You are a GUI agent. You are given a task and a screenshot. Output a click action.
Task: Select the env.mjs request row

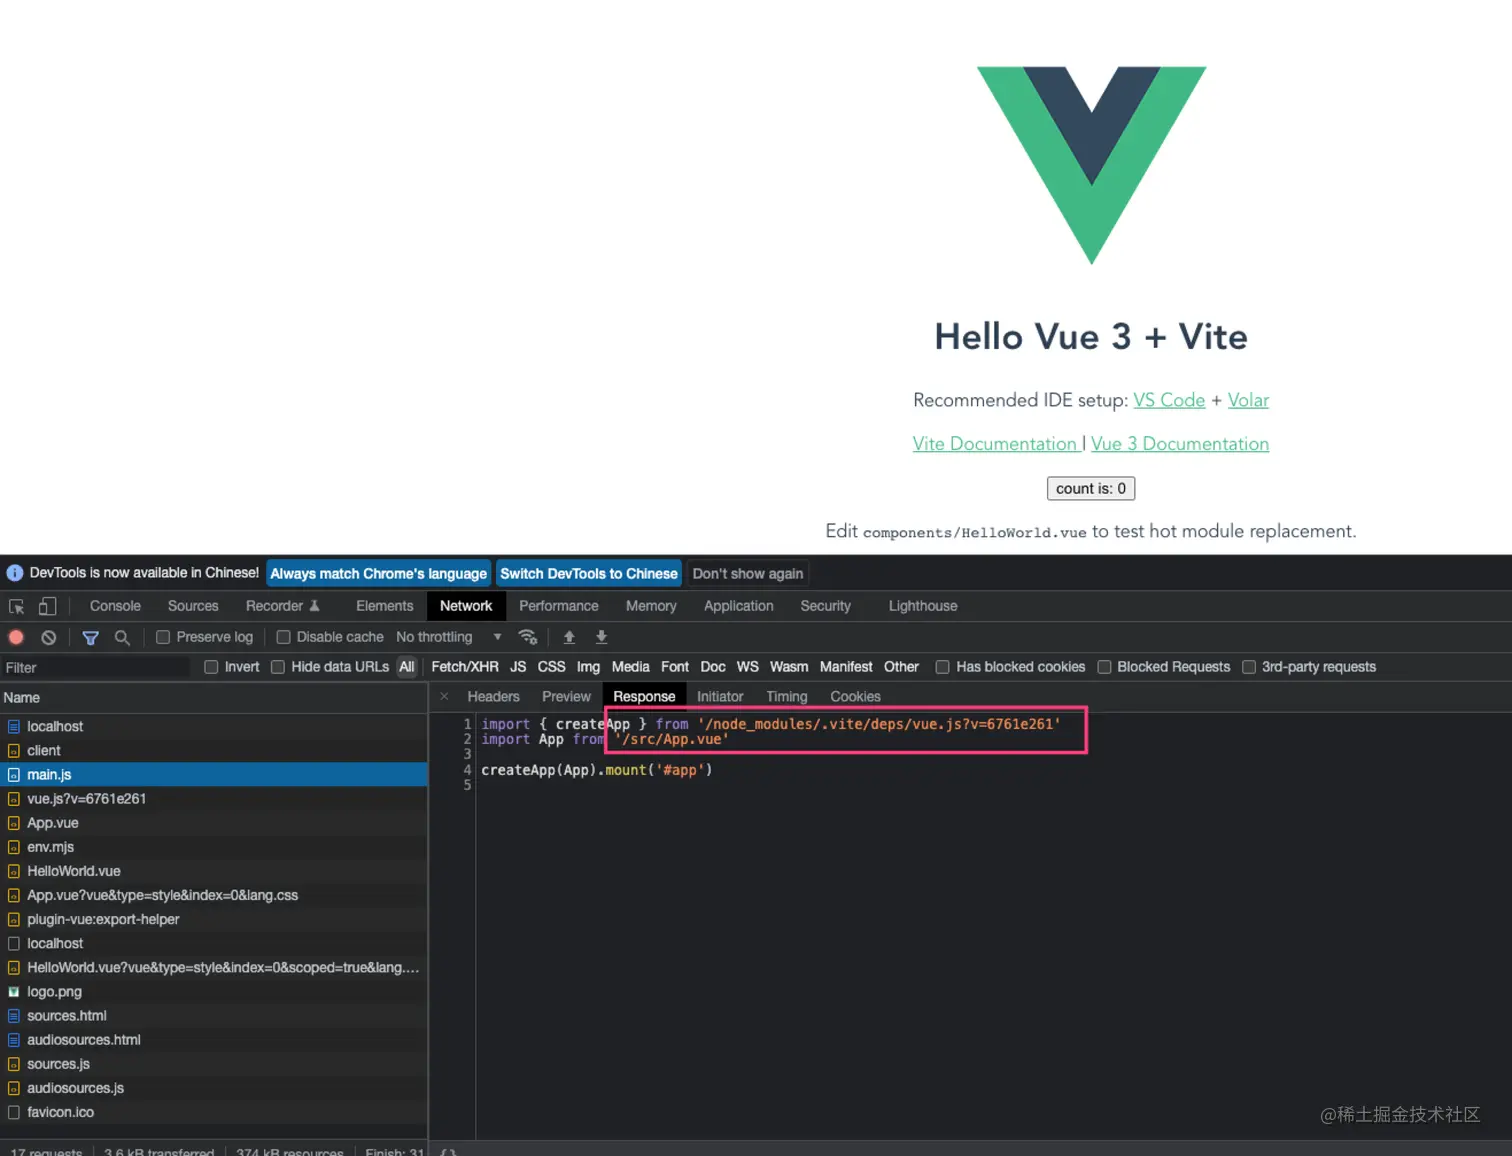pyautogui.click(x=214, y=847)
